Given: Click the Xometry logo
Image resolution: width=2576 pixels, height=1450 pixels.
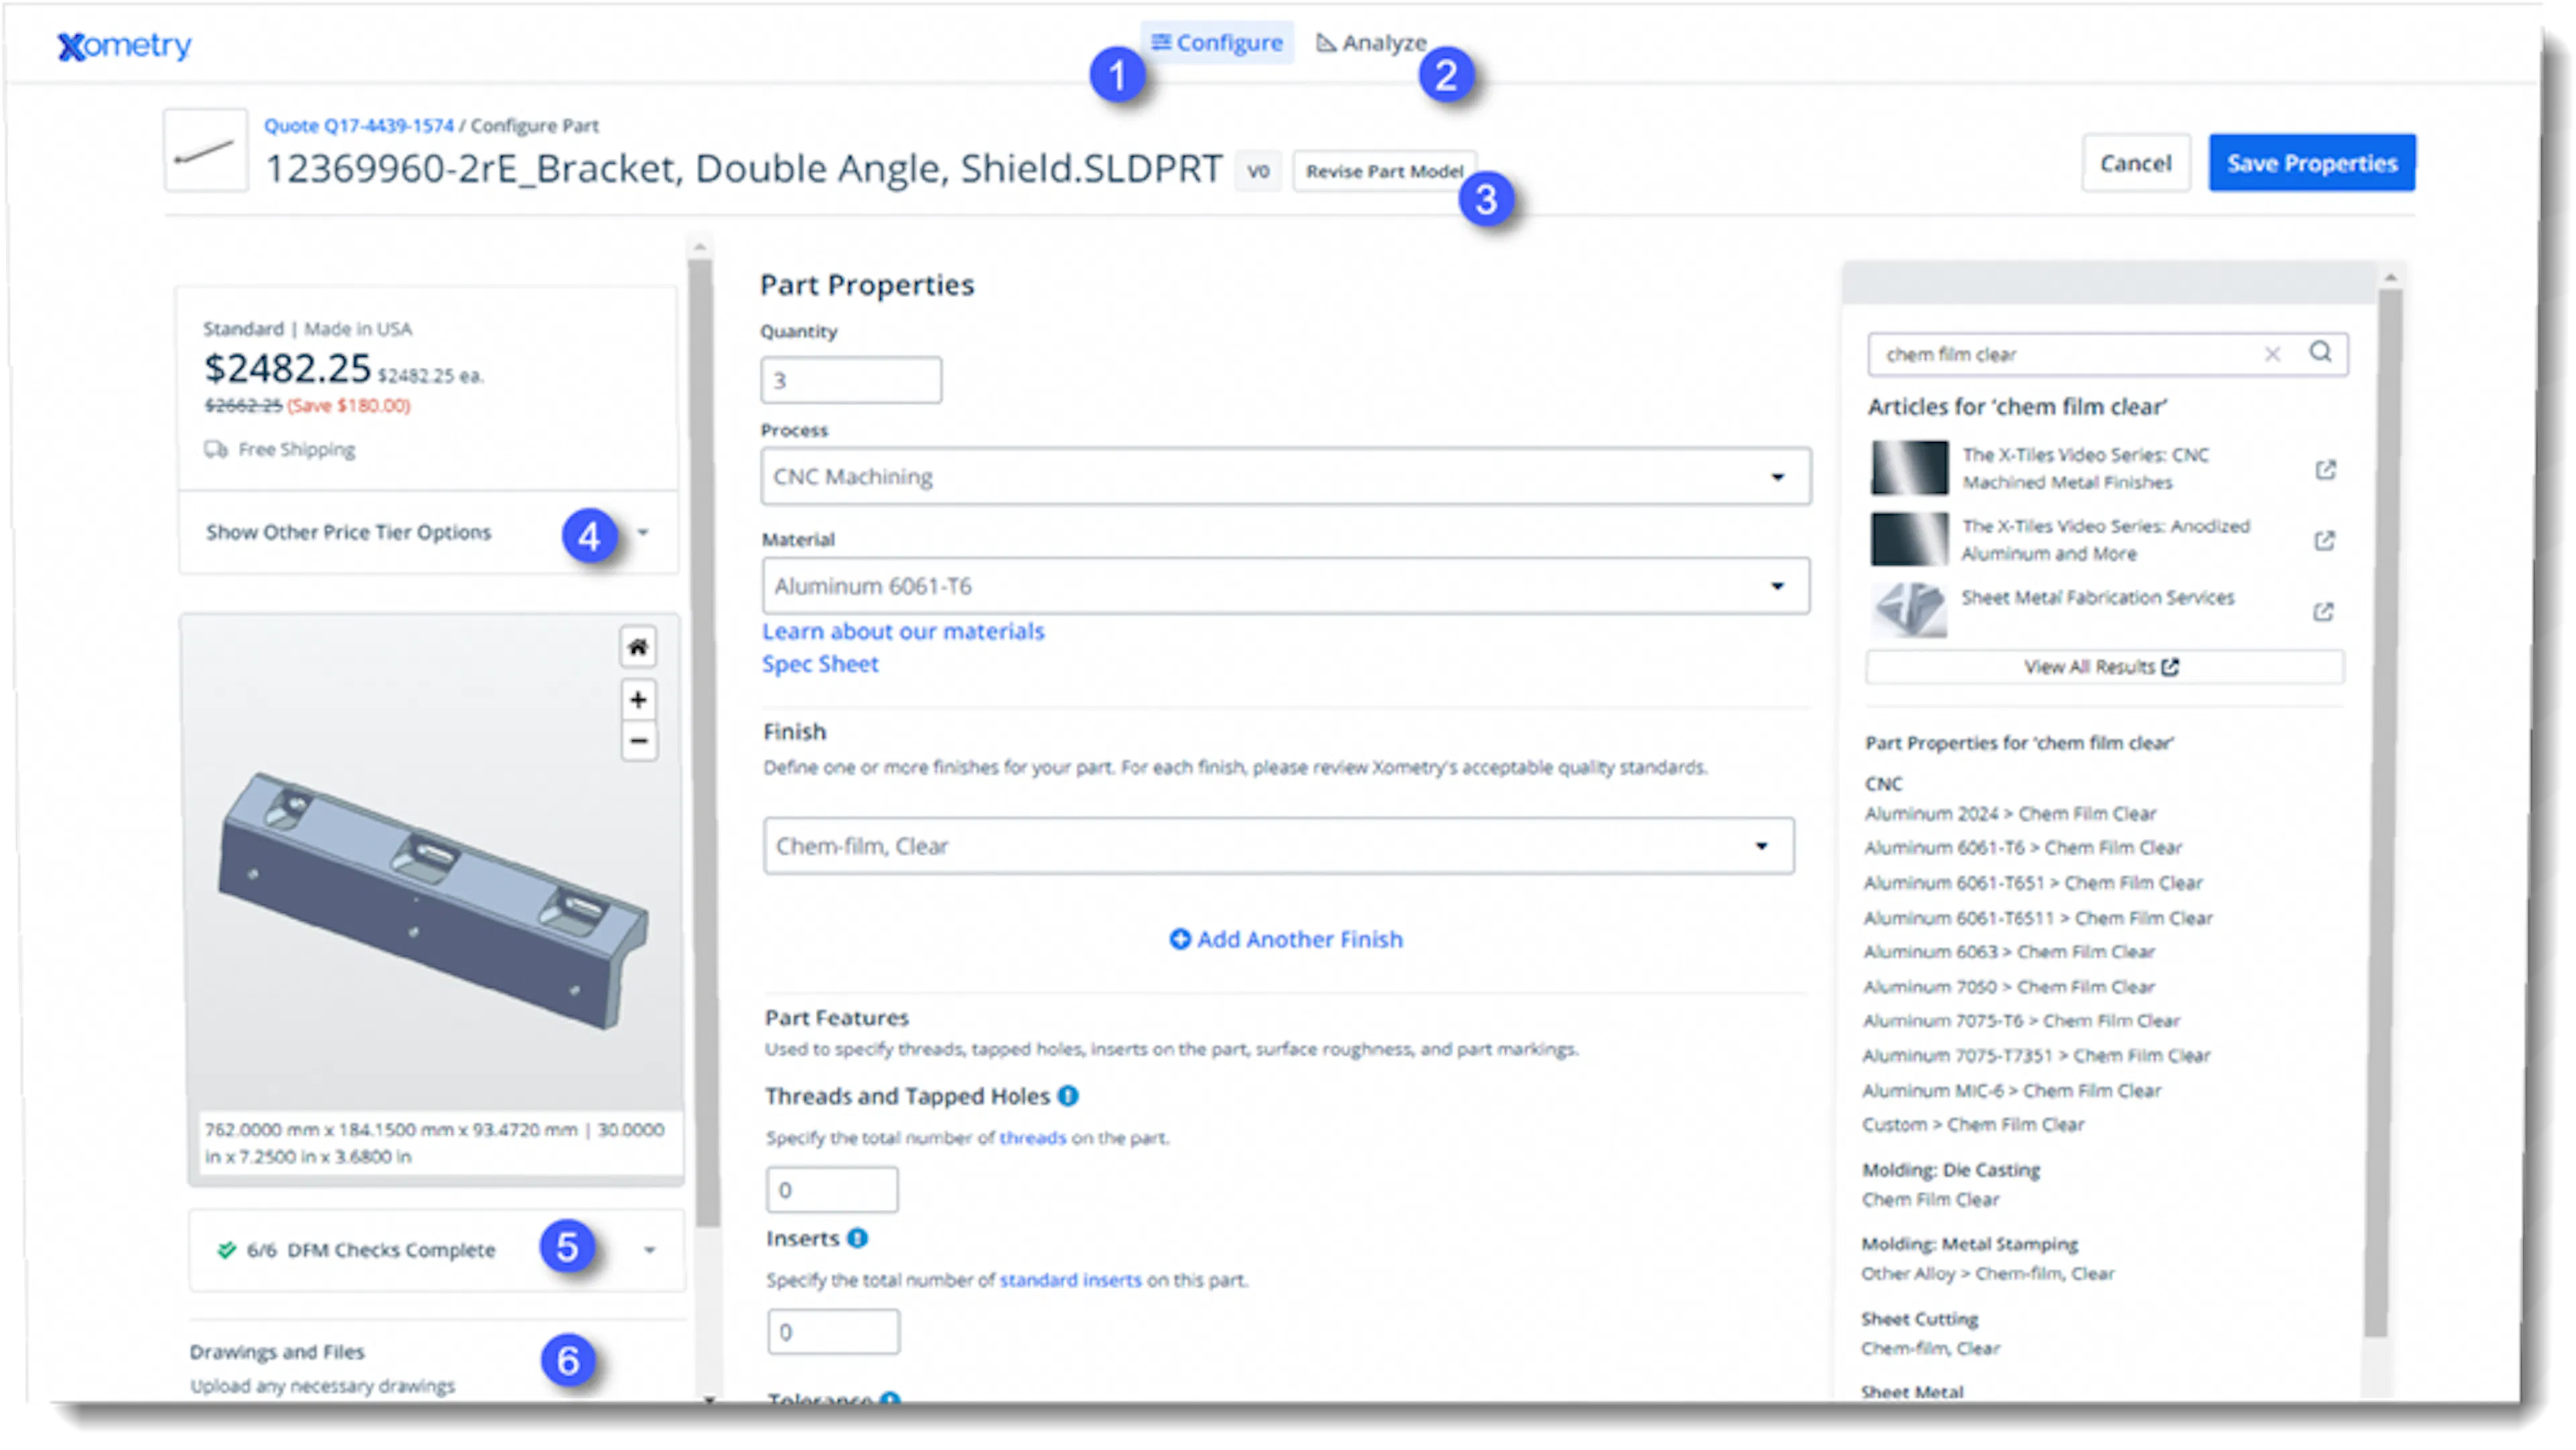Looking at the screenshot, I should click(124, 45).
